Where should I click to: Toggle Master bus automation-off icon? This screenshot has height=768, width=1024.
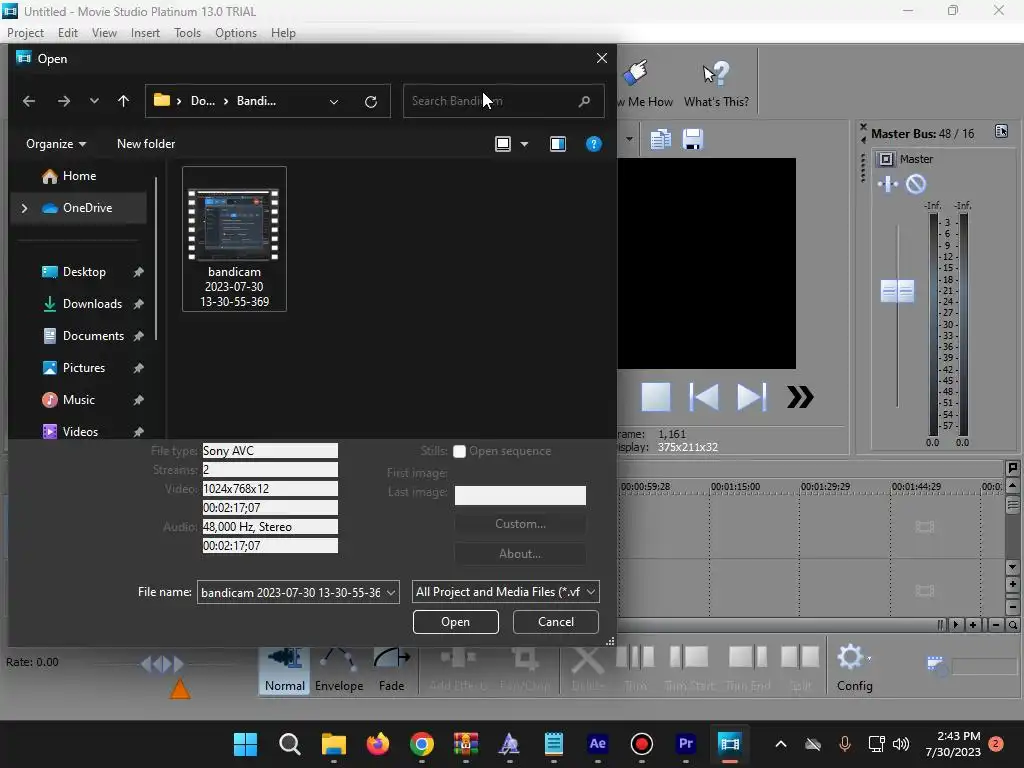[916, 184]
